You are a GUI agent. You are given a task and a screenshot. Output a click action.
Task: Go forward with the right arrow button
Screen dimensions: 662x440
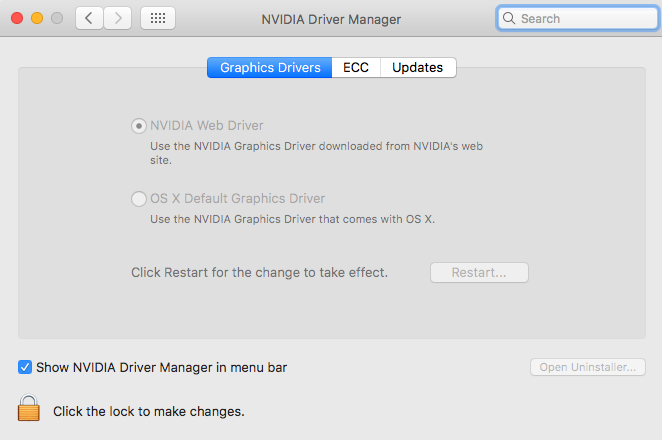[118, 18]
